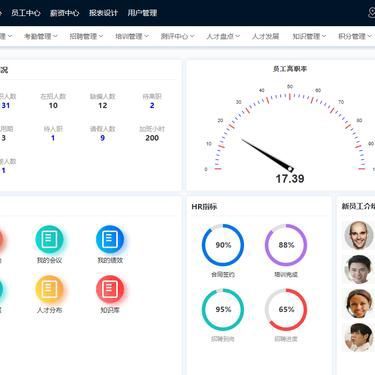Image resolution: width=375 pixels, height=375 pixels.
Task: Go to the 薪资中心 top navigation tab
Action: coord(65,13)
